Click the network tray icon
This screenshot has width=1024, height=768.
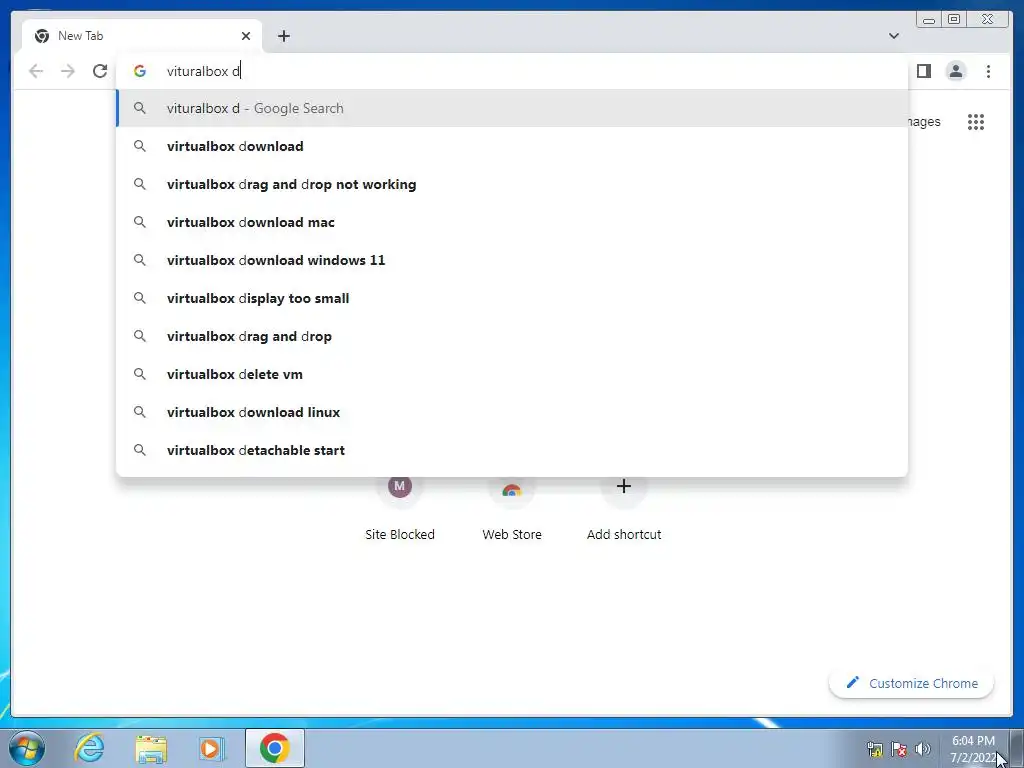coord(874,749)
